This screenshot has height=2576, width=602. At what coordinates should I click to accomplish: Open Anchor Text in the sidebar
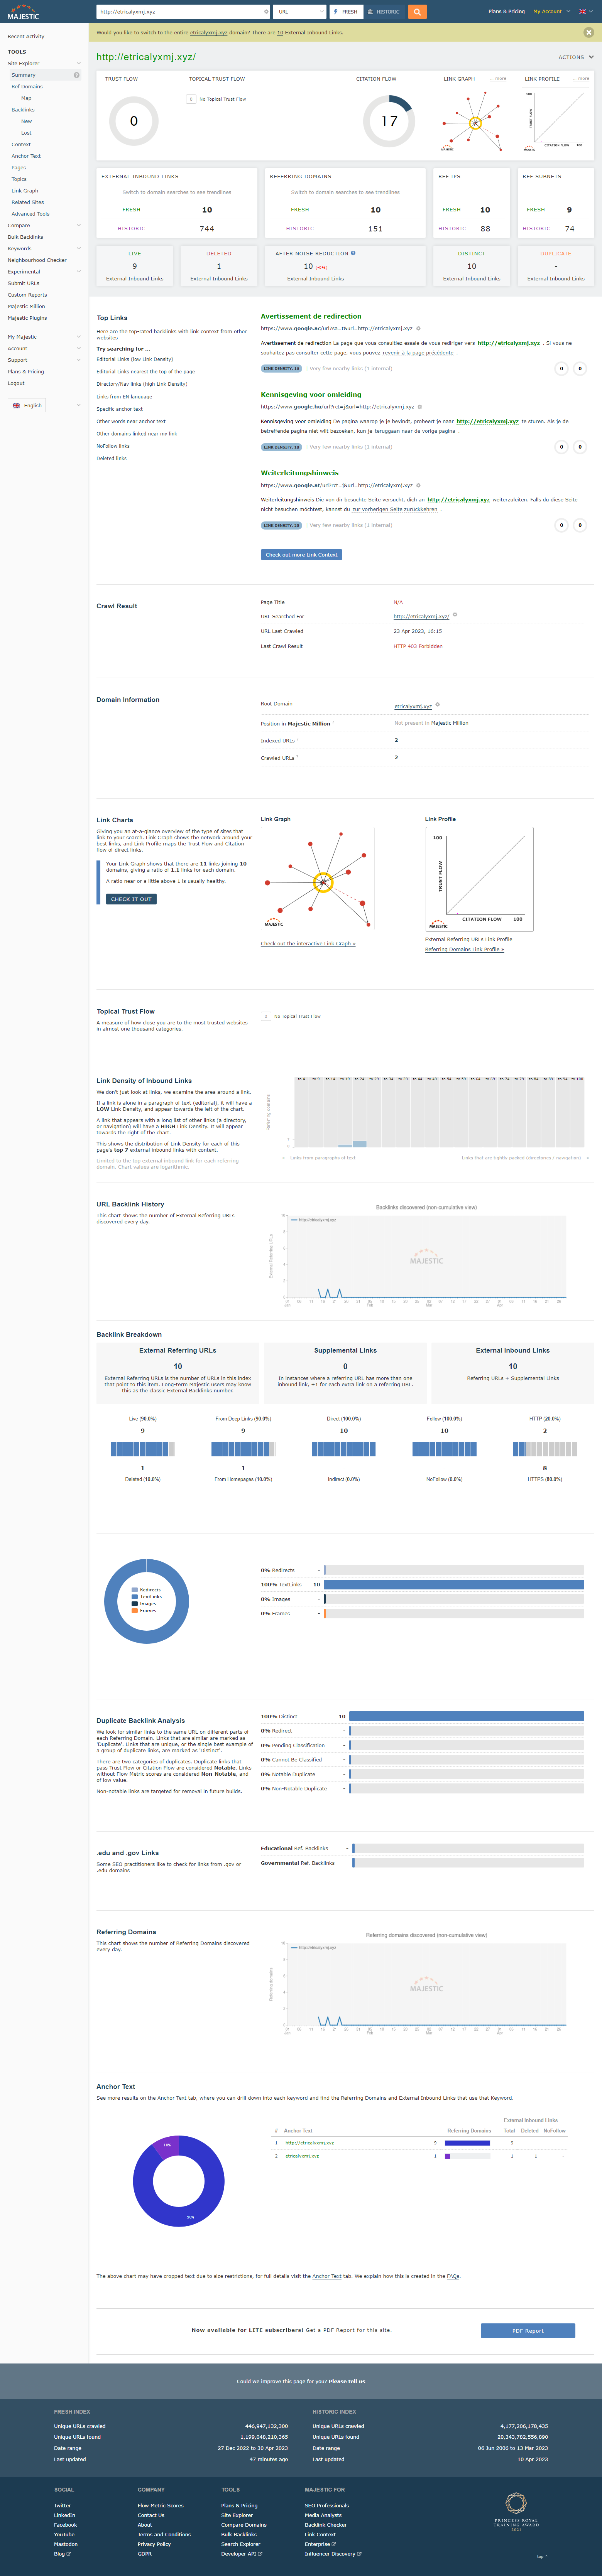[x=26, y=156]
